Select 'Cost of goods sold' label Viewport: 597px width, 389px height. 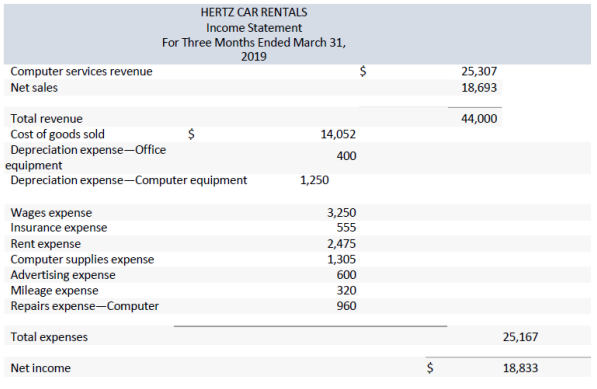coord(57,134)
